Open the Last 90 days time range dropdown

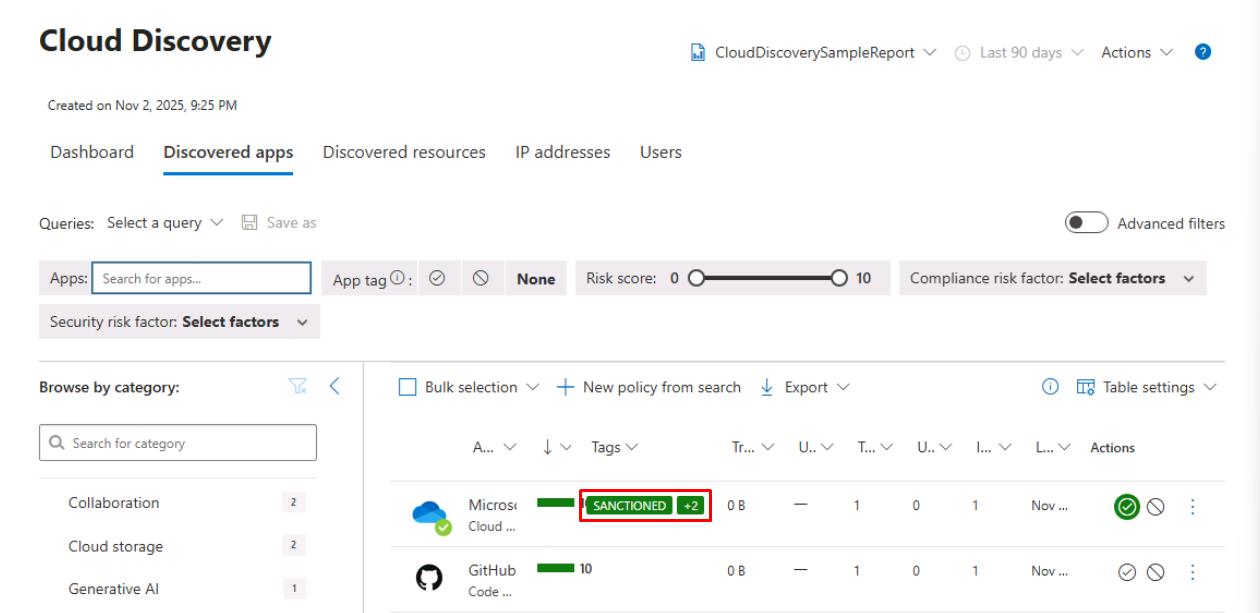[x=1020, y=53]
